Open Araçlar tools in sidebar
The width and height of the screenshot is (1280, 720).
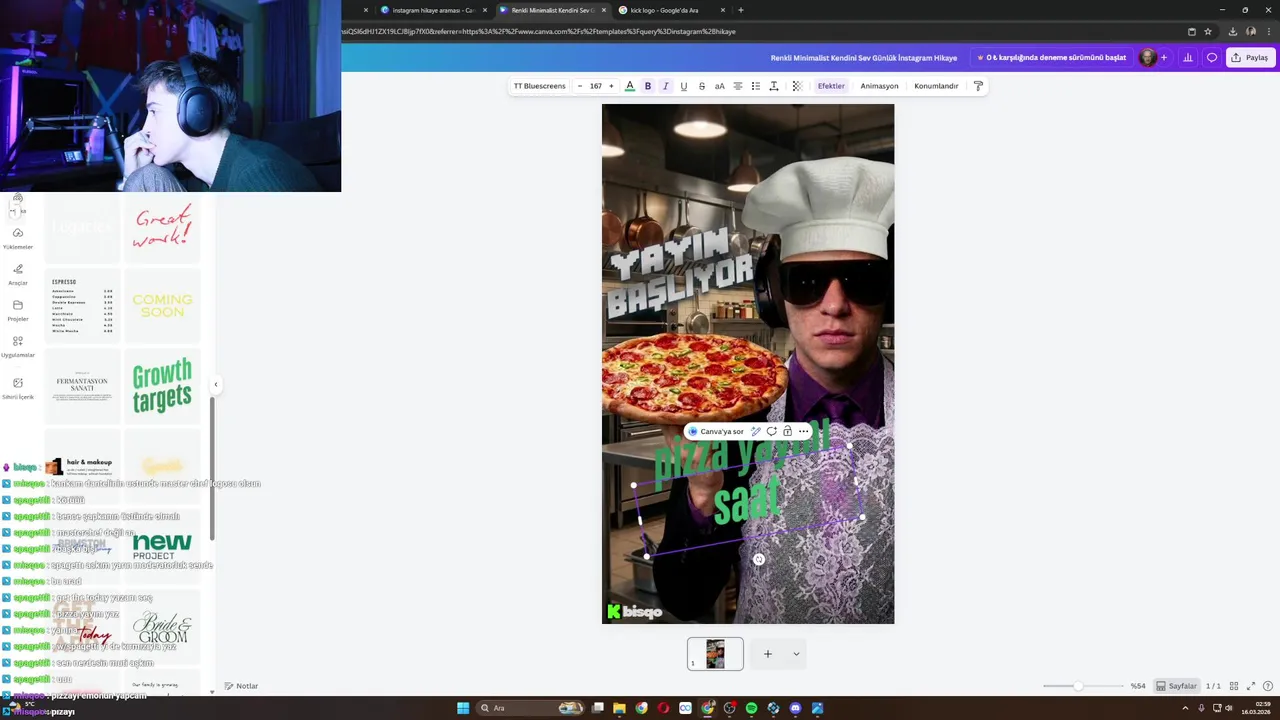pyautogui.click(x=18, y=274)
